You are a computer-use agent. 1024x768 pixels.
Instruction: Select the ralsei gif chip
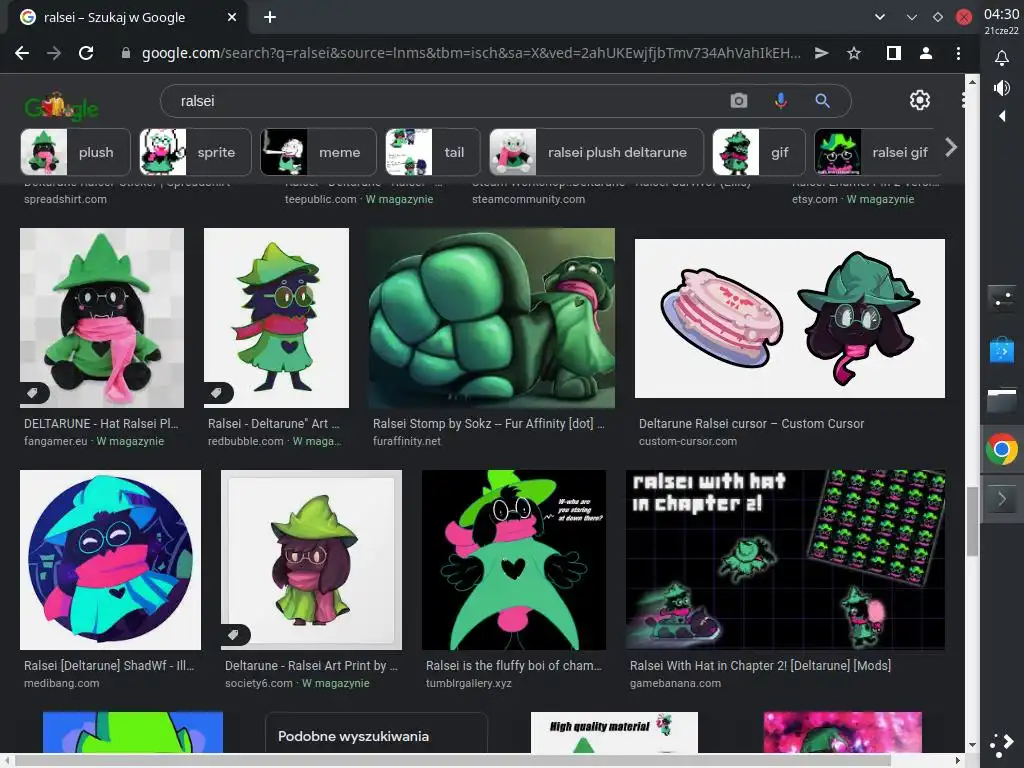(x=878, y=152)
